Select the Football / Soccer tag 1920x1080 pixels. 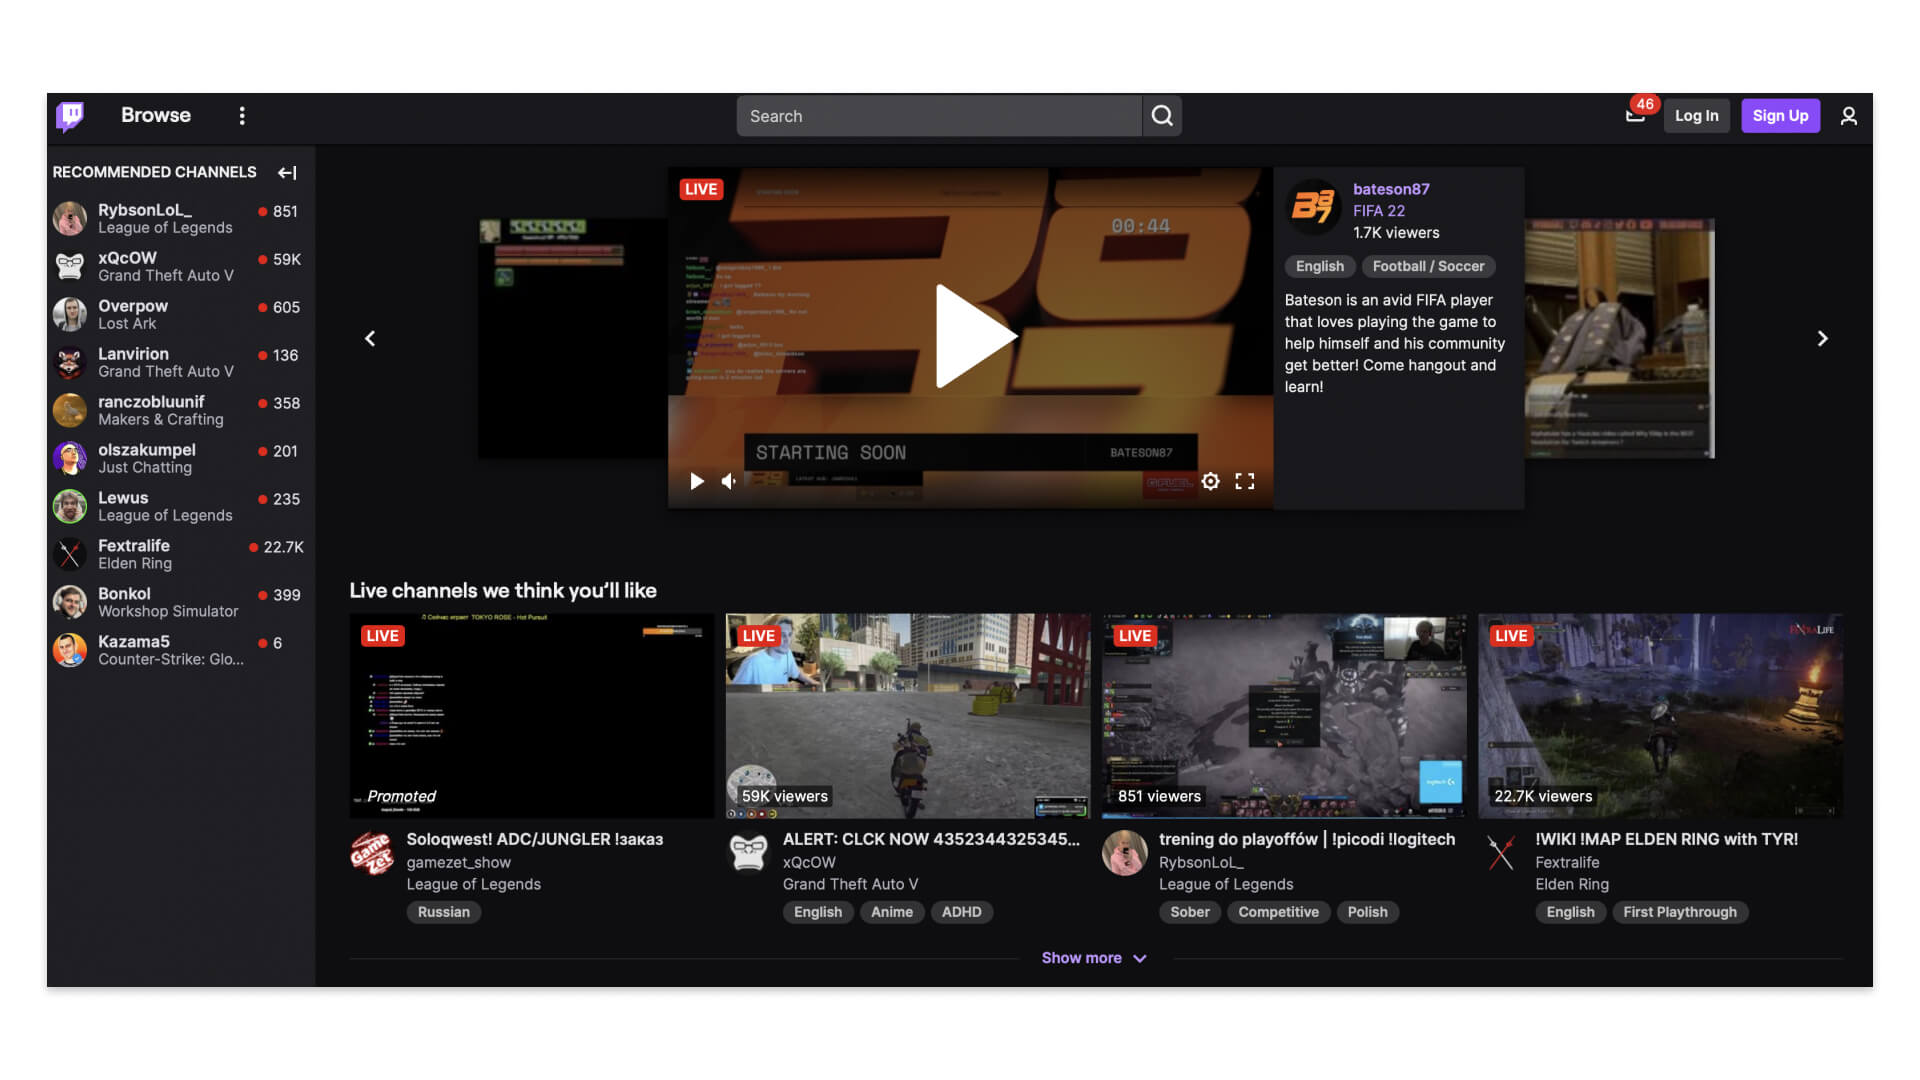click(x=1427, y=266)
